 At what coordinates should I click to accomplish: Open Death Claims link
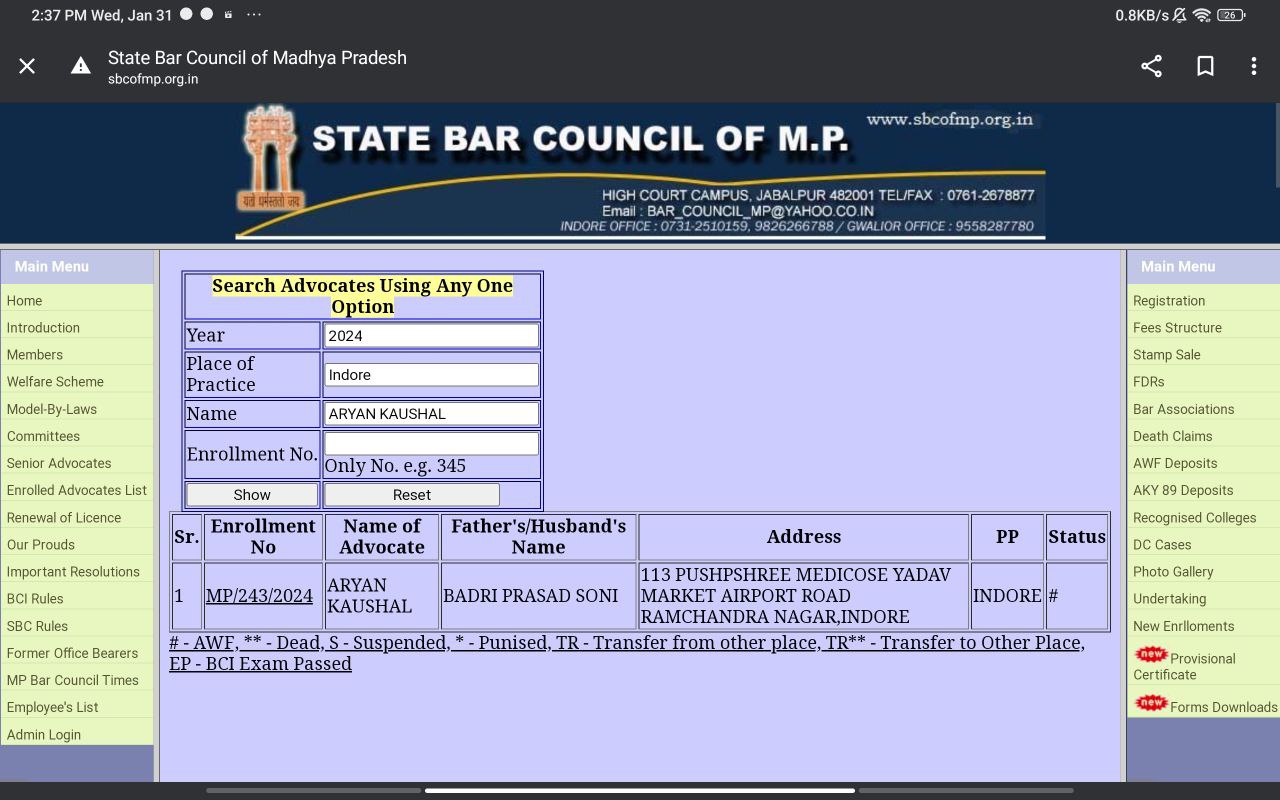click(1173, 436)
